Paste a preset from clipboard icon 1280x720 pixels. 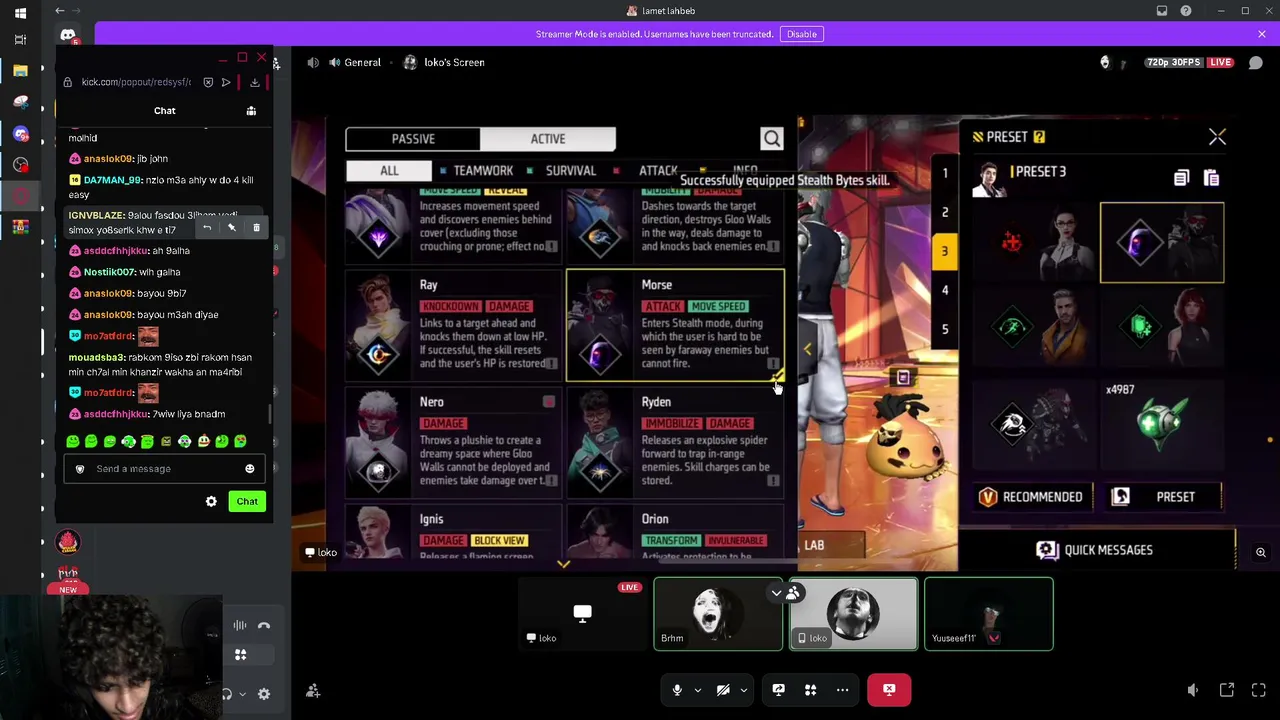point(1211,178)
